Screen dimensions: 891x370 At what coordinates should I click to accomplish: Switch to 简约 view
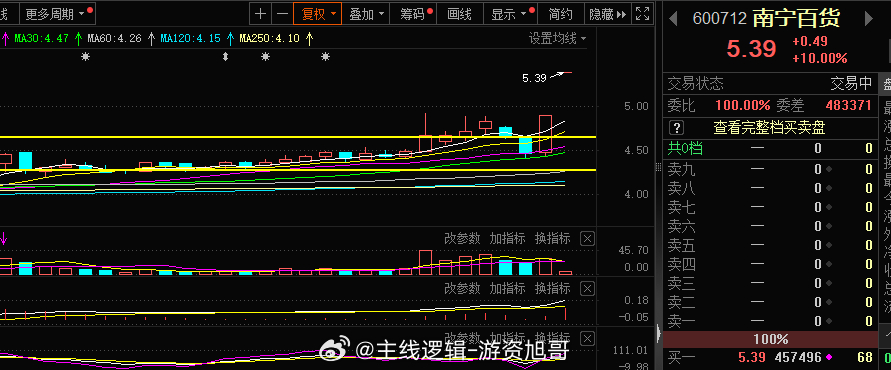(x=561, y=14)
